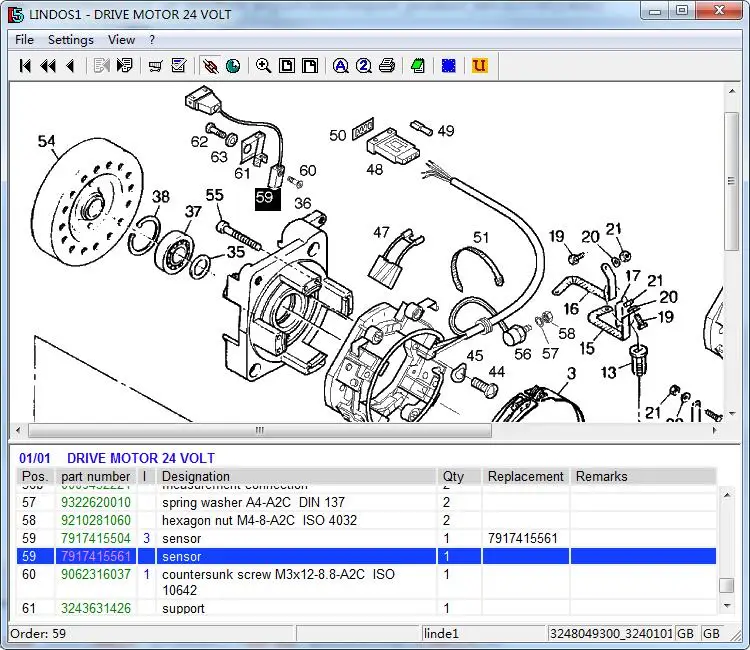Click the checklist icon with checkmark
Viewport: 750px width, 650px height.
179,66
